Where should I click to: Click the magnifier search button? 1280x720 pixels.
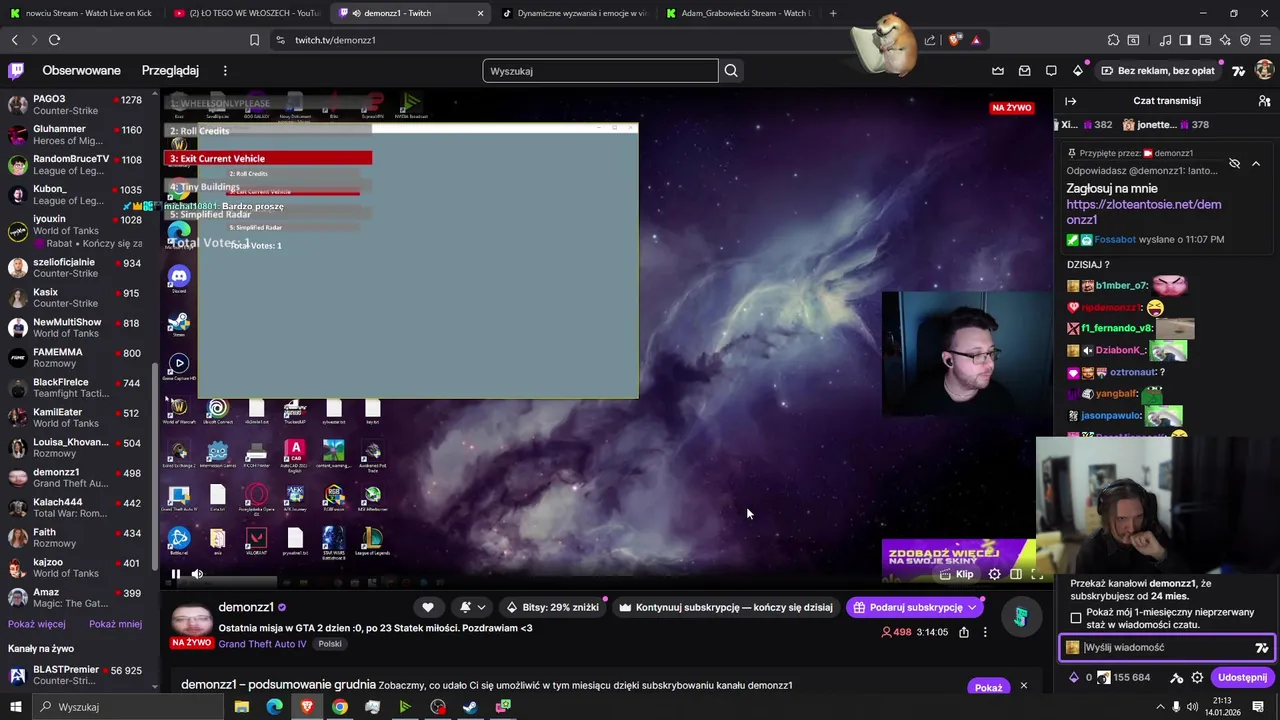[x=731, y=71]
